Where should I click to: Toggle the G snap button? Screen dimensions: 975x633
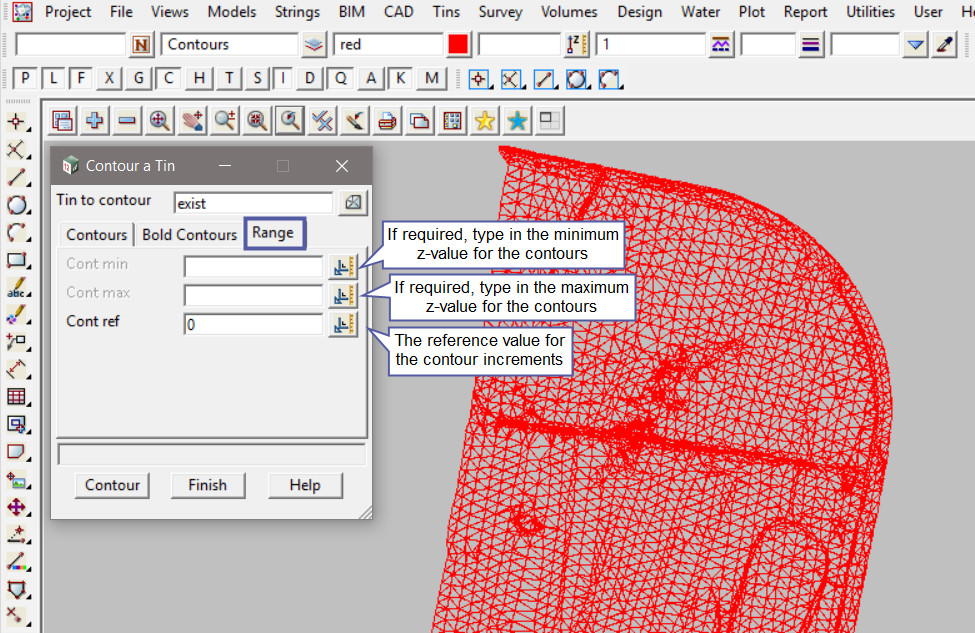pyautogui.click(x=138, y=78)
